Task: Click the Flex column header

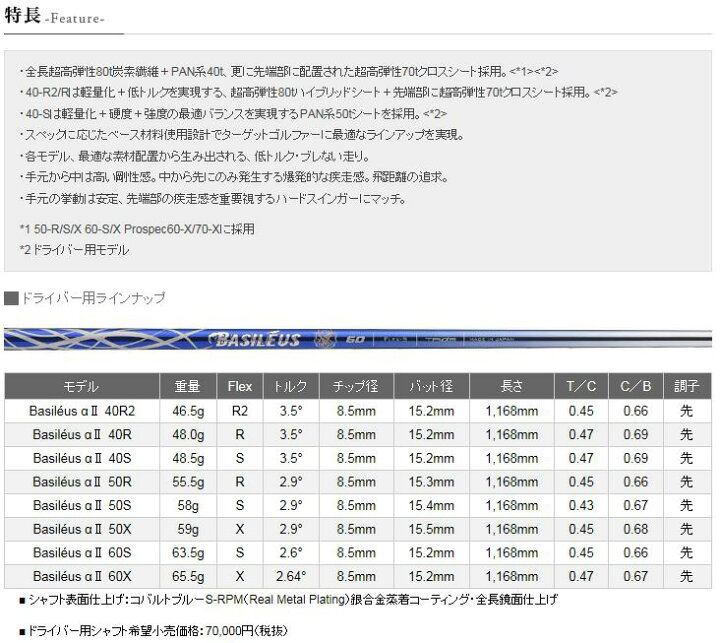Action: pyautogui.click(x=240, y=386)
